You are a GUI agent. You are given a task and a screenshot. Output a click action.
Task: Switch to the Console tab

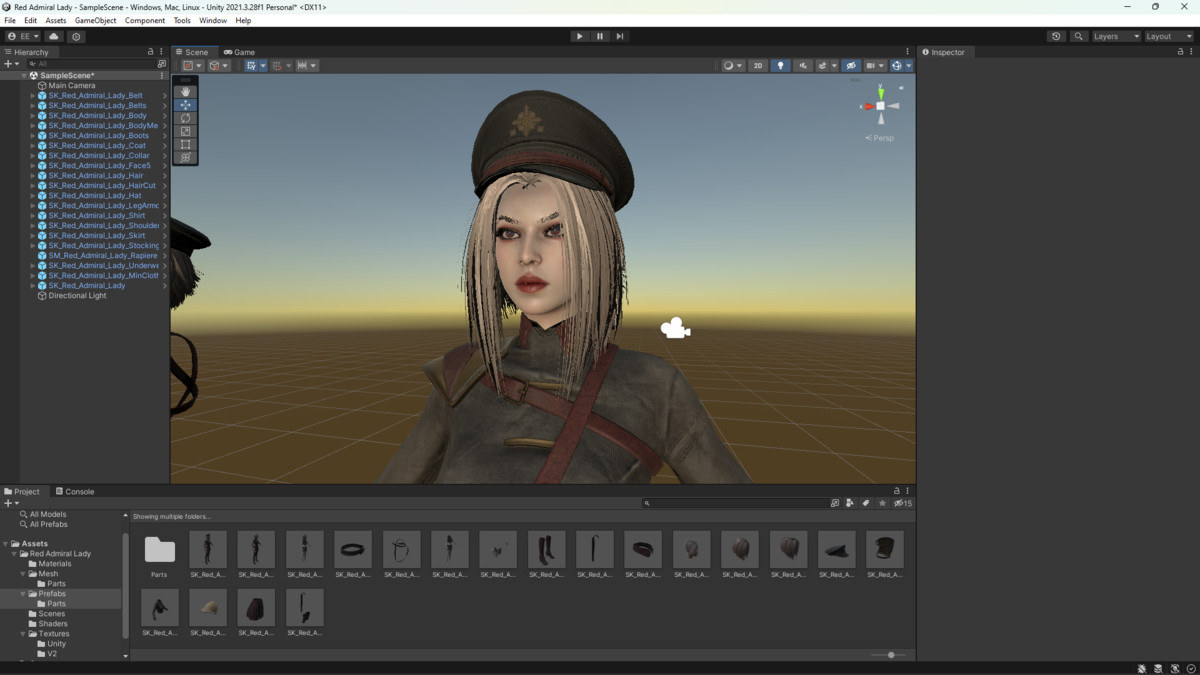(x=75, y=492)
